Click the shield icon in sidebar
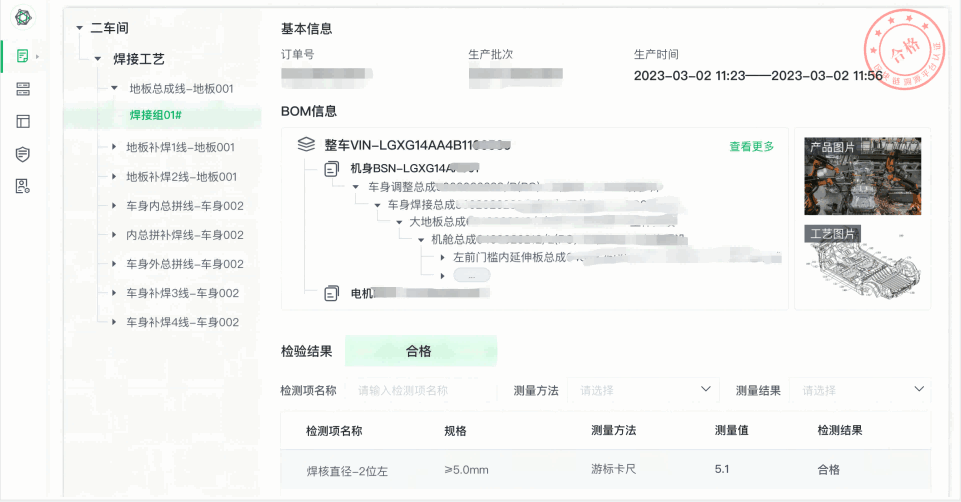Screen dimensions: 961x502 pyautogui.click(x=23, y=153)
